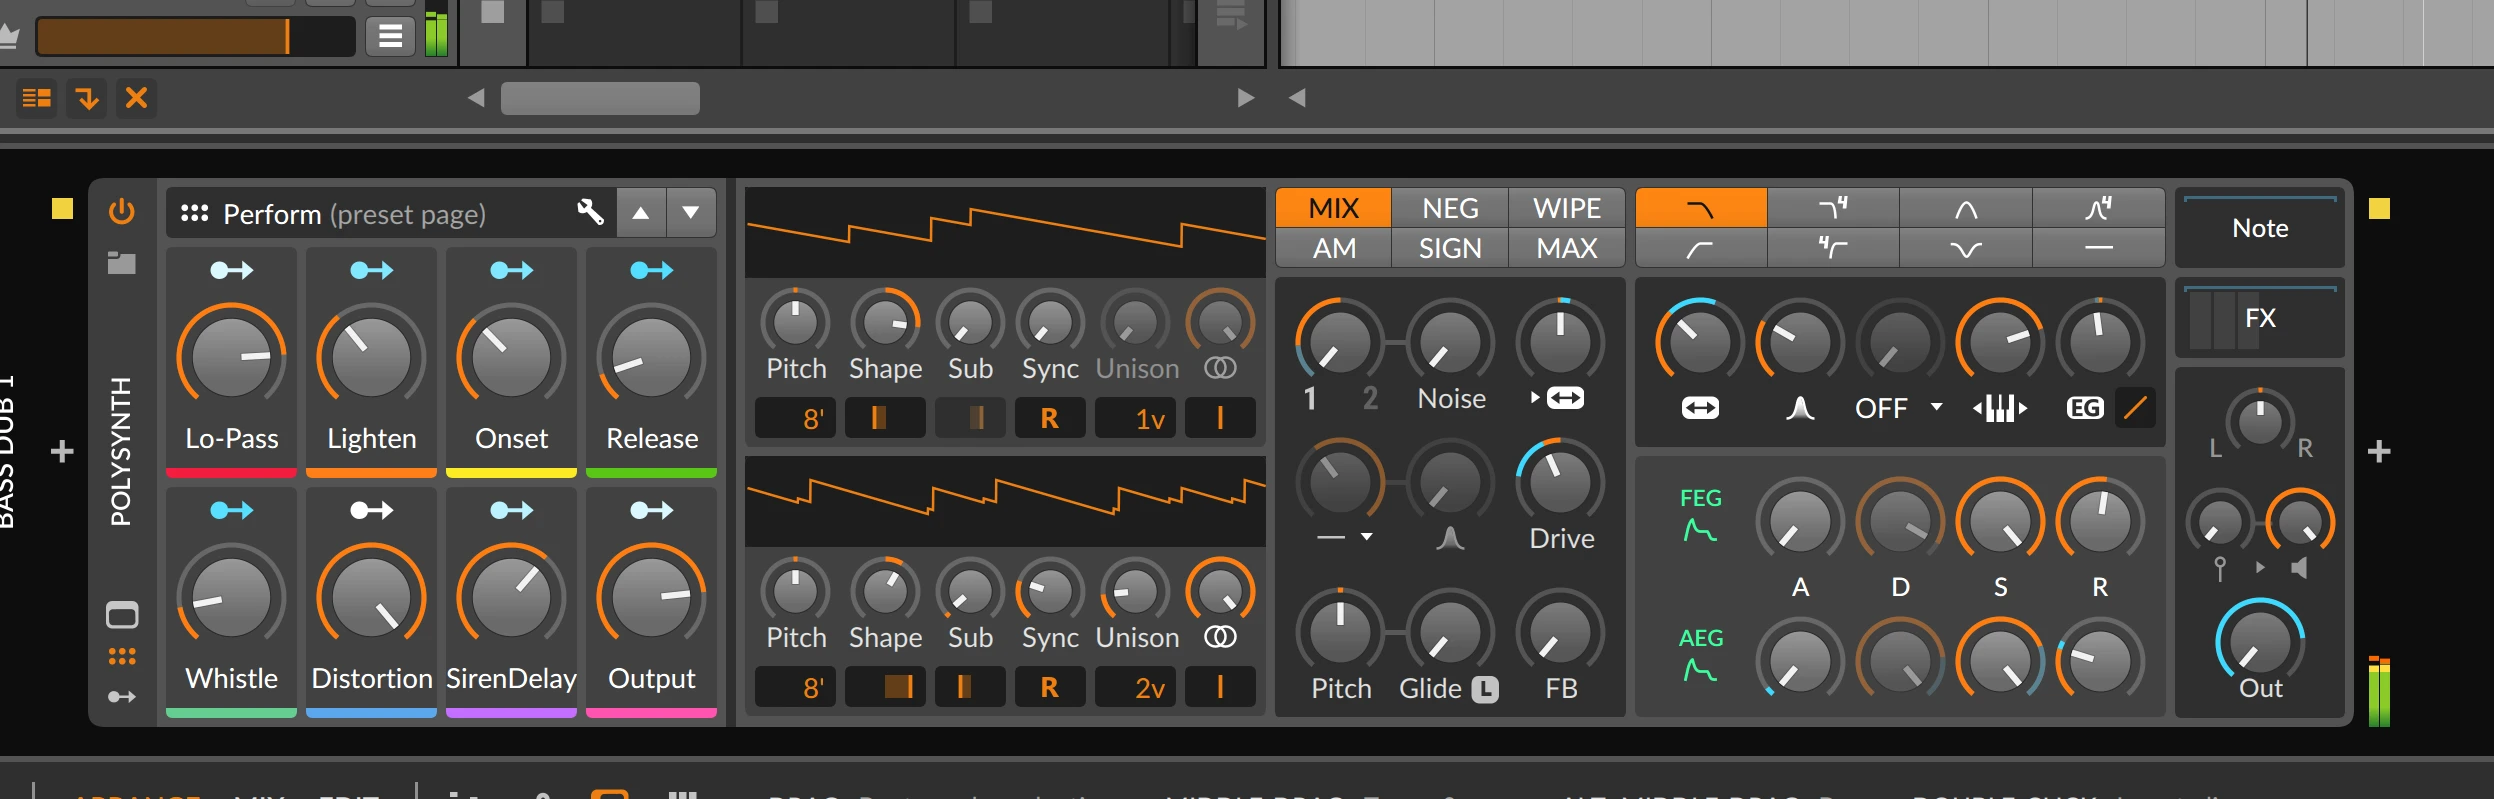Click the orange X icon in toolbar

(x=136, y=98)
